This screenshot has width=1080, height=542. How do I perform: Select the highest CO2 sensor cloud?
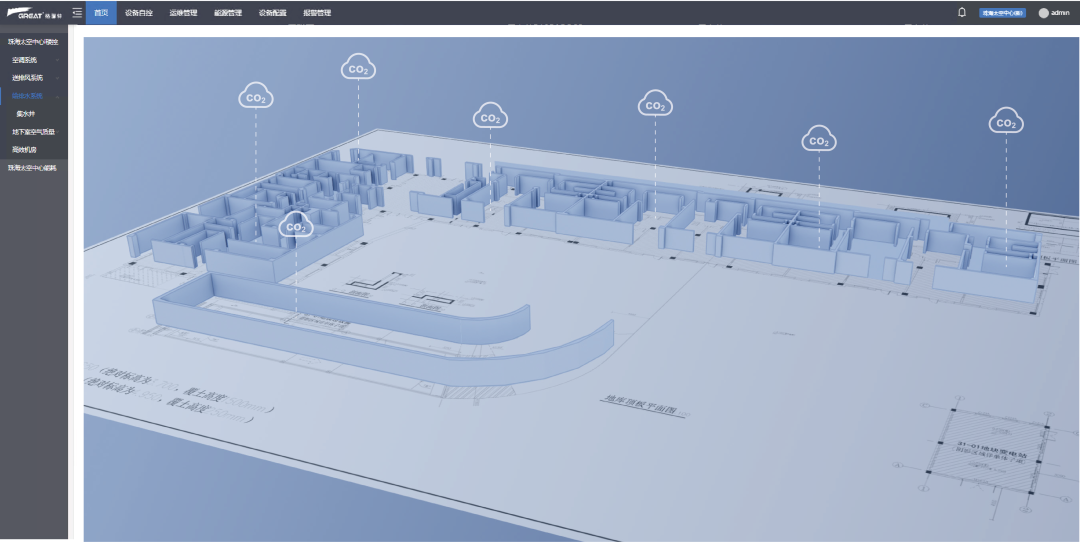(358, 67)
